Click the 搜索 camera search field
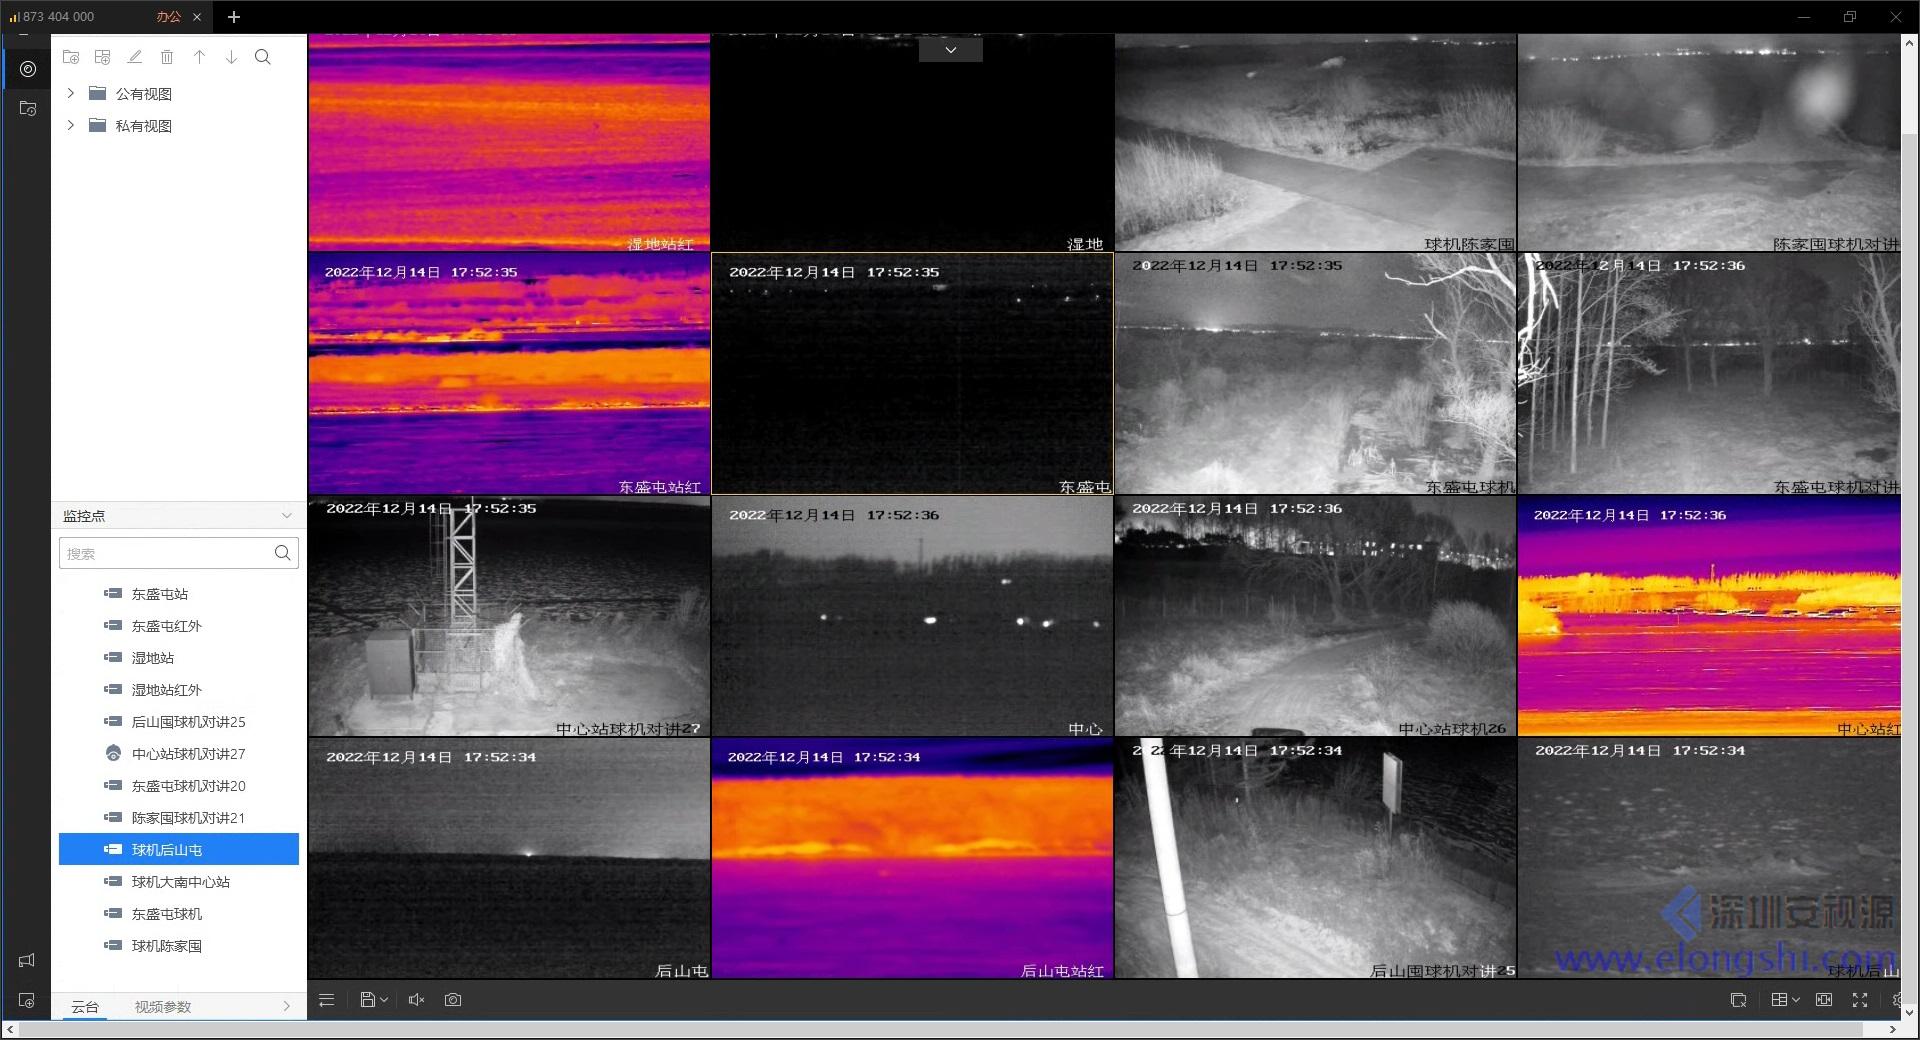Viewport: 1920px width, 1040px height. 165,553
